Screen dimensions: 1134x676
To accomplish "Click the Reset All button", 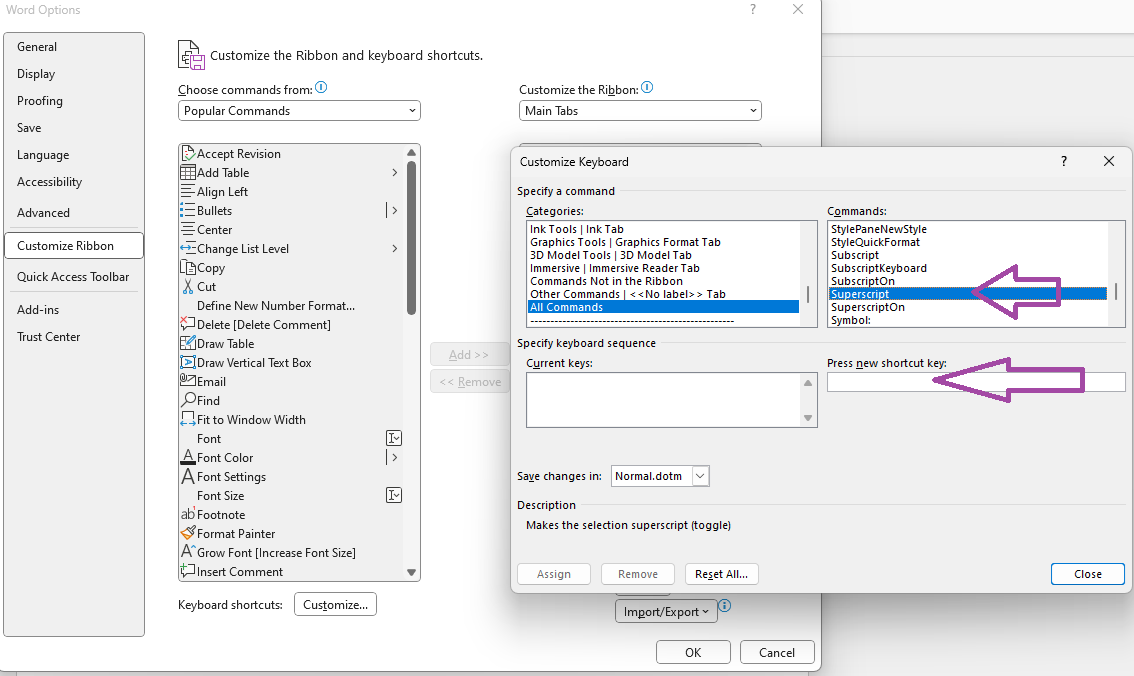I will coord(721,573).
